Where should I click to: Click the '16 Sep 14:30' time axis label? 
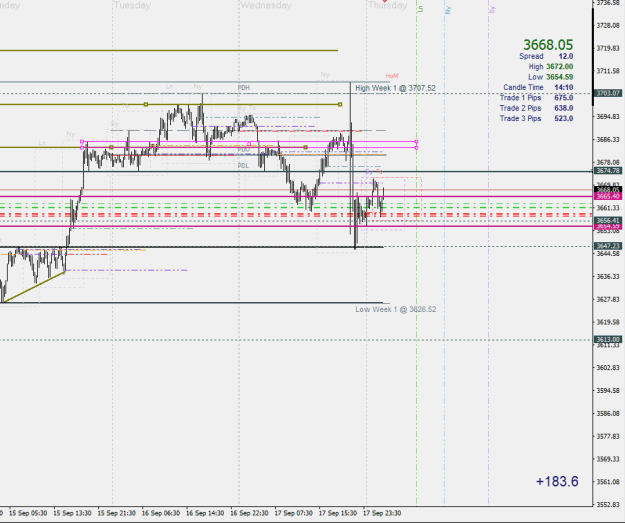(x=205, y=513)
